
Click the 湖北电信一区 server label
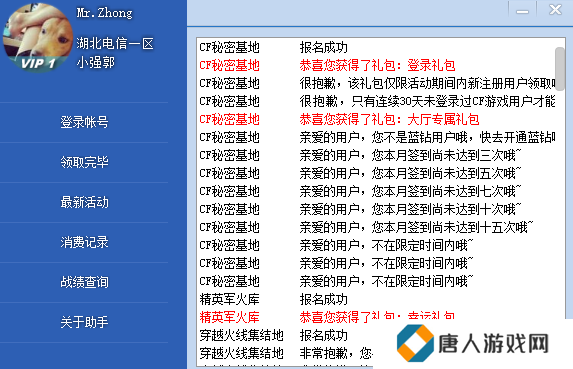click(x=115, y=43)
